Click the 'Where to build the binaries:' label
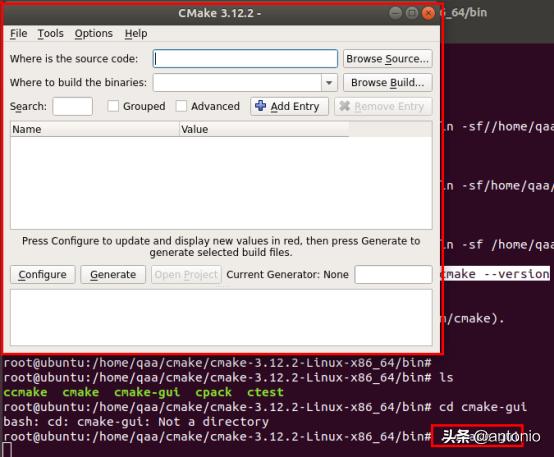 pos(78,82)
